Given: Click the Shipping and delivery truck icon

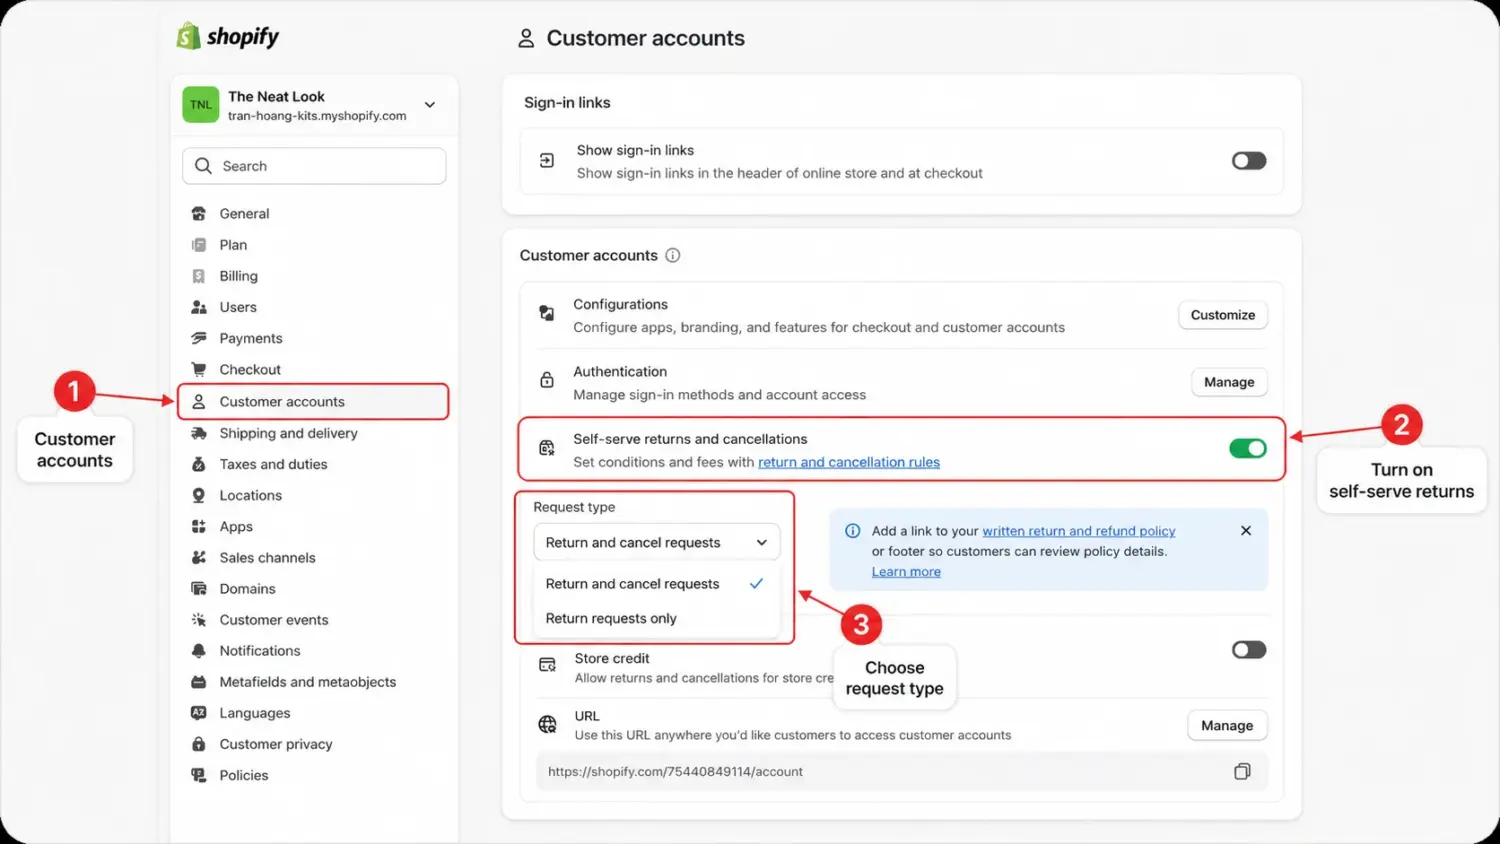Looking at the screenshot, I should pos(199,433).
